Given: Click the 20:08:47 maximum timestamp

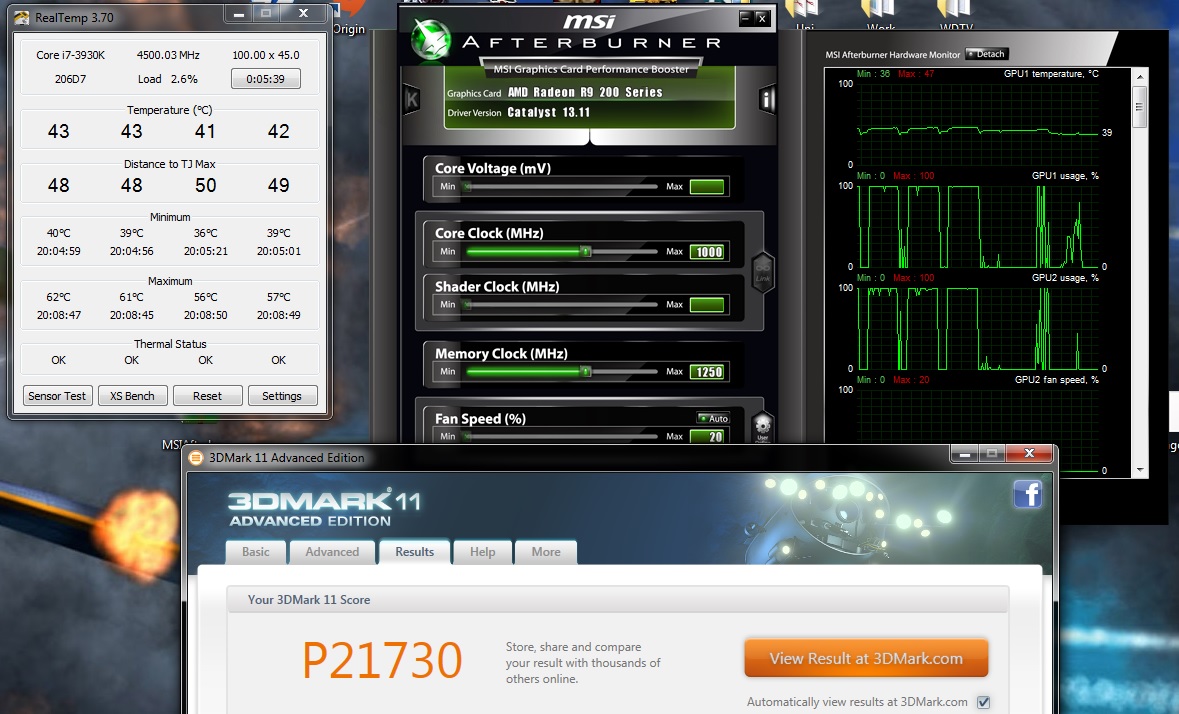Looking at the screenshot, I should pyautogui.click(x=59, y=315).
